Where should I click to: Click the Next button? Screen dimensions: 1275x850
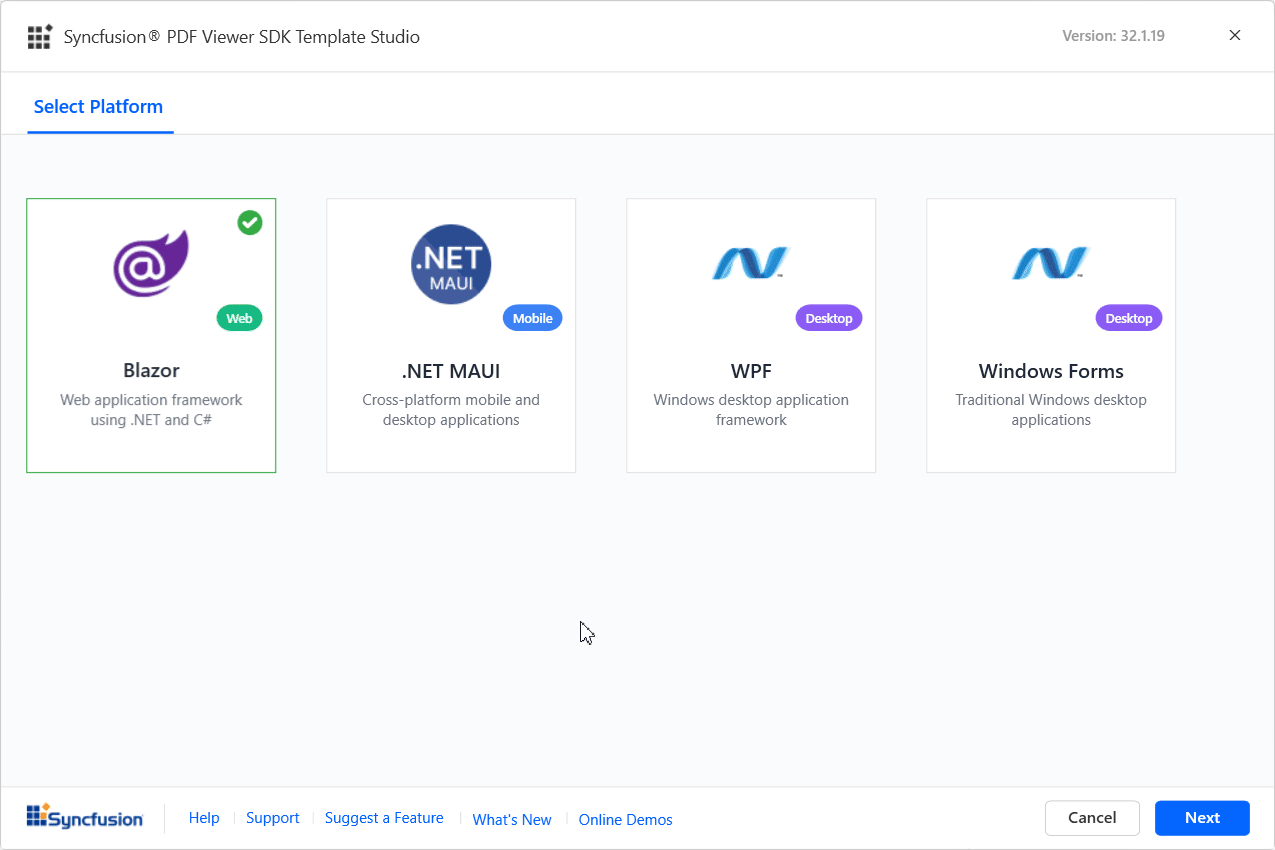tap(1202, 818)
